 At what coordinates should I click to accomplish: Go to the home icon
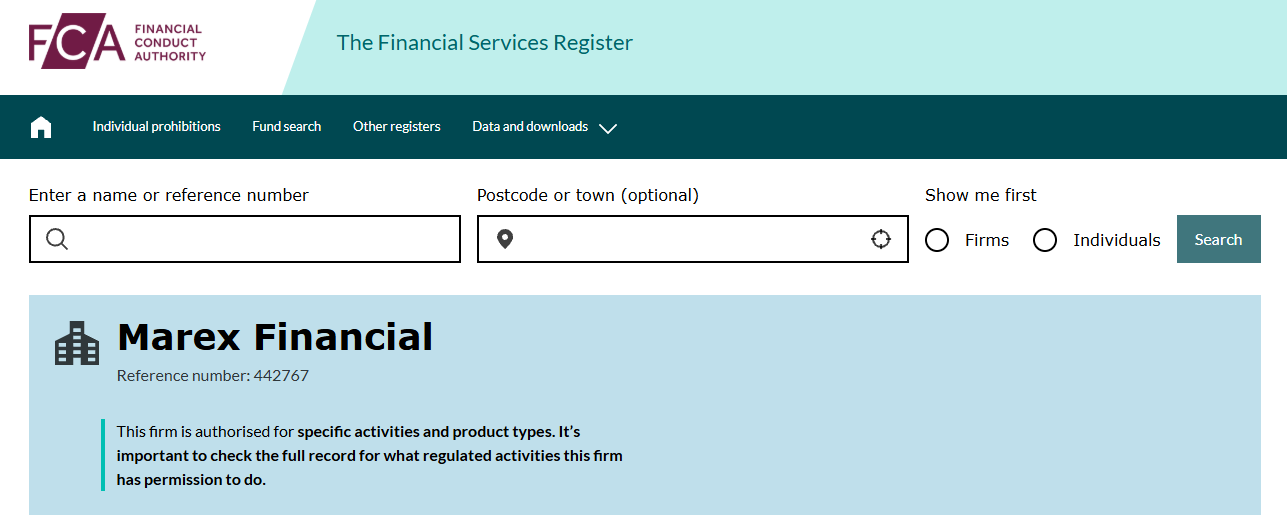[41, 127]
